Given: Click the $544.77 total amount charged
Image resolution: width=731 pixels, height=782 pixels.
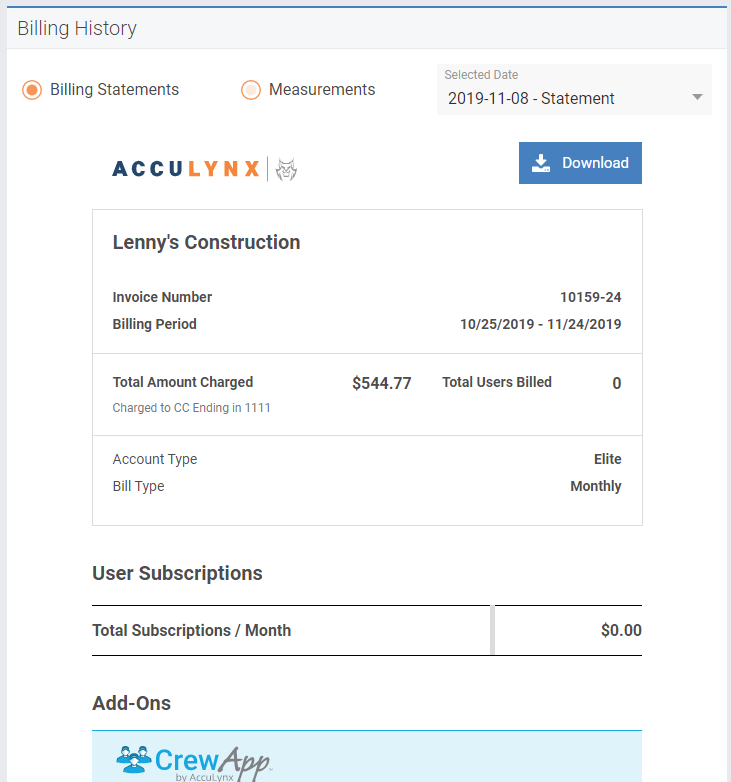Looking at the screenshot, I should coord(381,383).
